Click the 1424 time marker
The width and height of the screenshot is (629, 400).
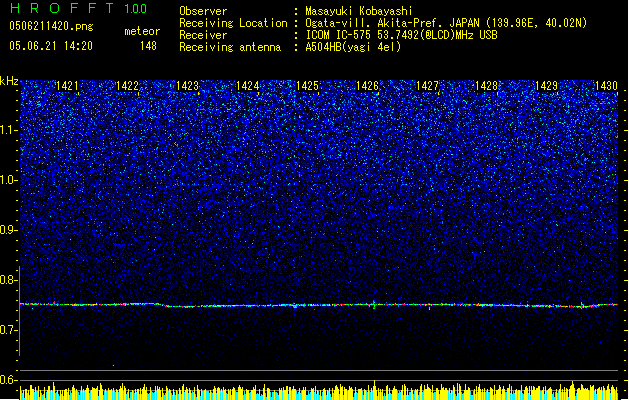point(248,86)
